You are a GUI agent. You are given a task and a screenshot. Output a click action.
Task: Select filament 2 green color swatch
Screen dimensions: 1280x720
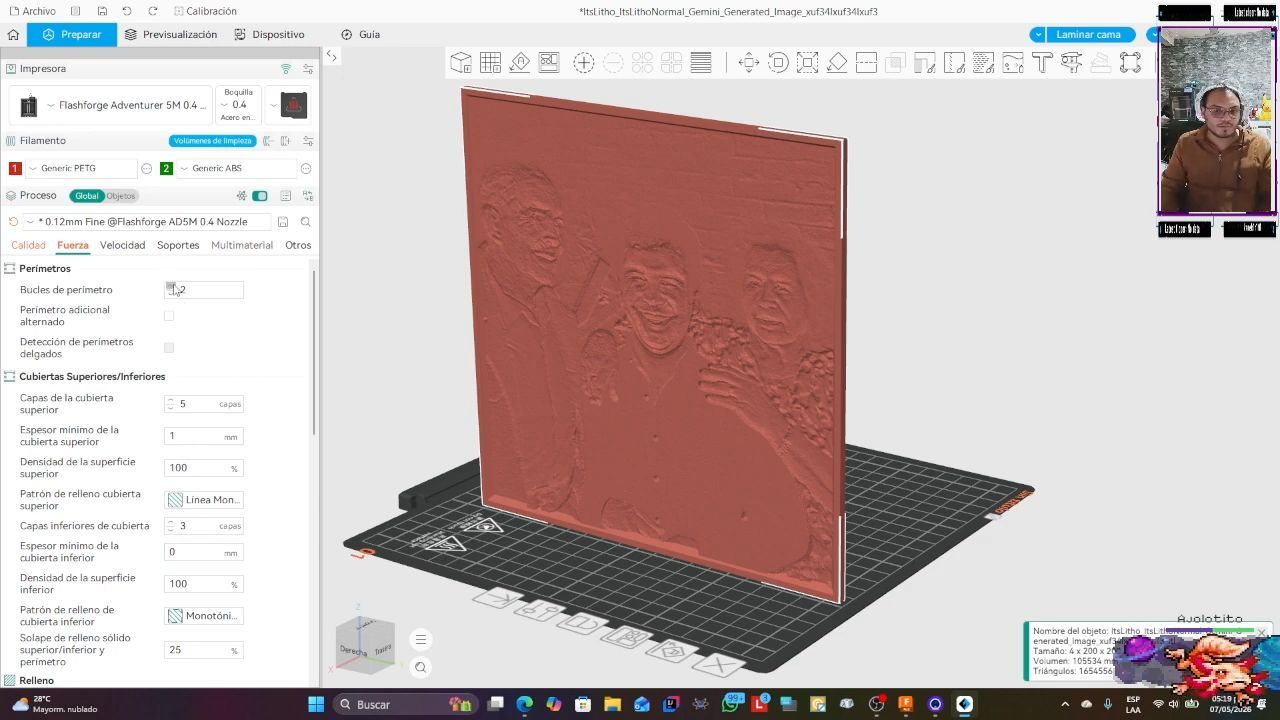click(166, 168)
